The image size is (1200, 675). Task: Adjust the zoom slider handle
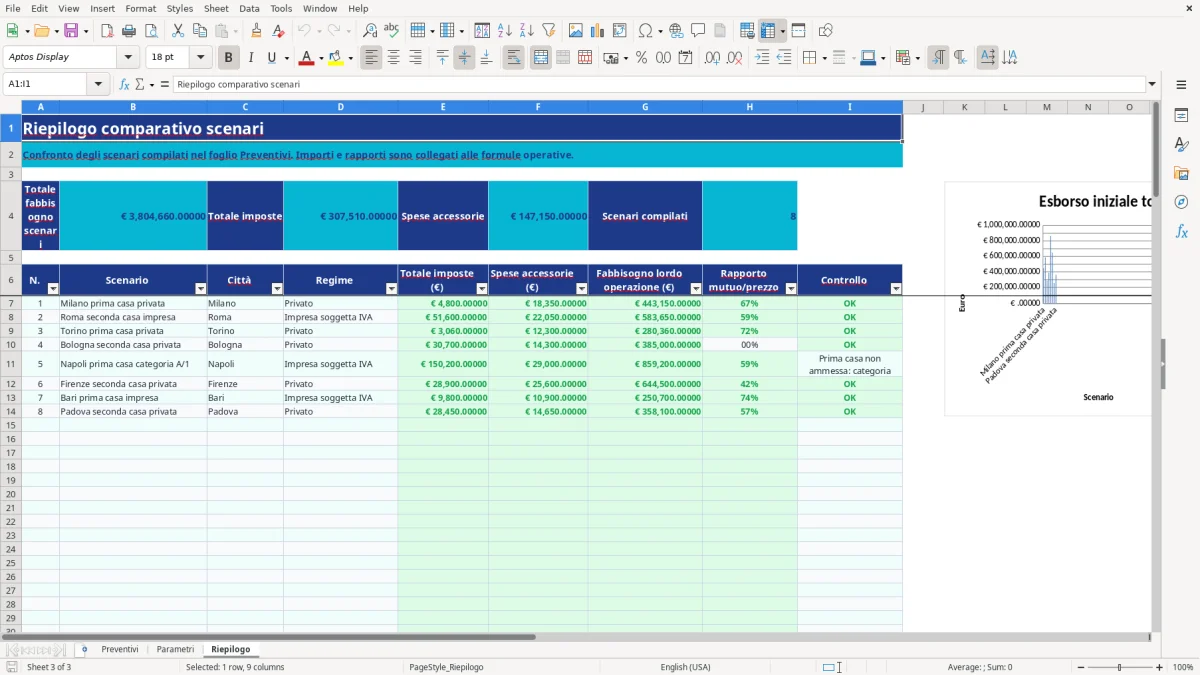click(x=1120, y=667)
